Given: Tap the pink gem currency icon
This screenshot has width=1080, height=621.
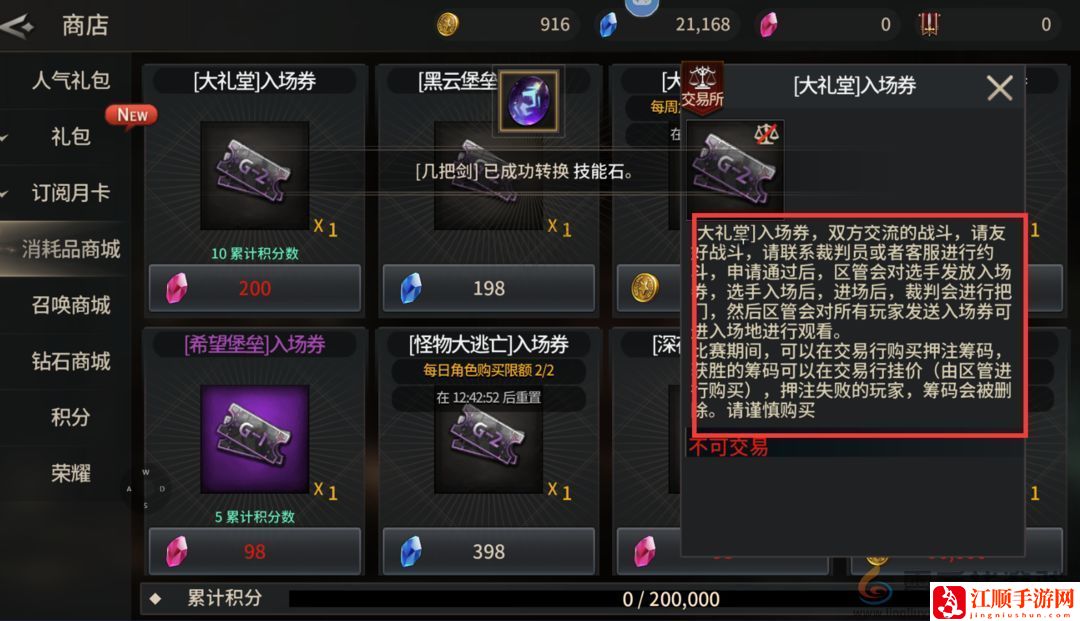Looking at the screenshot, I should (x=768, y=25).
